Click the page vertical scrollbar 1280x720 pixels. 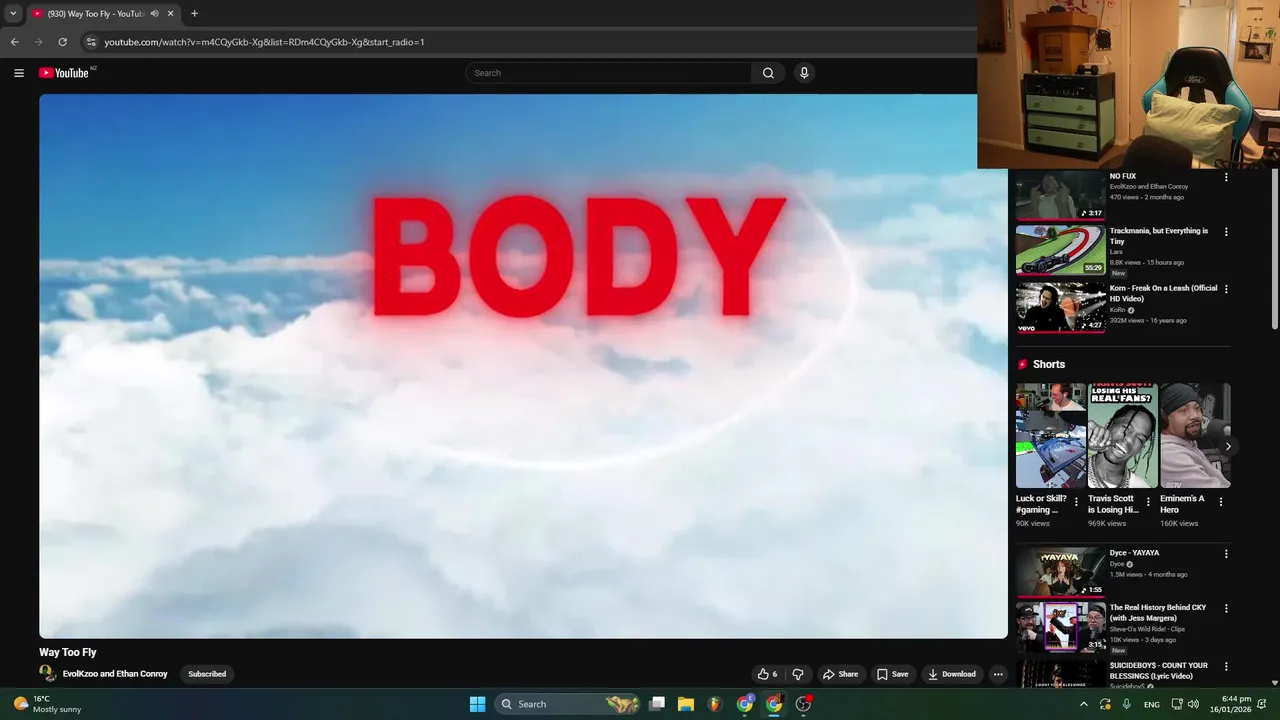click(x=1274, y=250)
